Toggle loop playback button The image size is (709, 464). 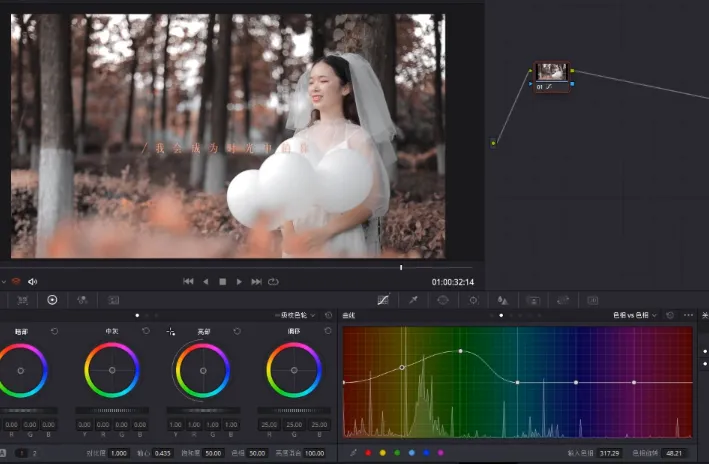click(x=273, y=282)
